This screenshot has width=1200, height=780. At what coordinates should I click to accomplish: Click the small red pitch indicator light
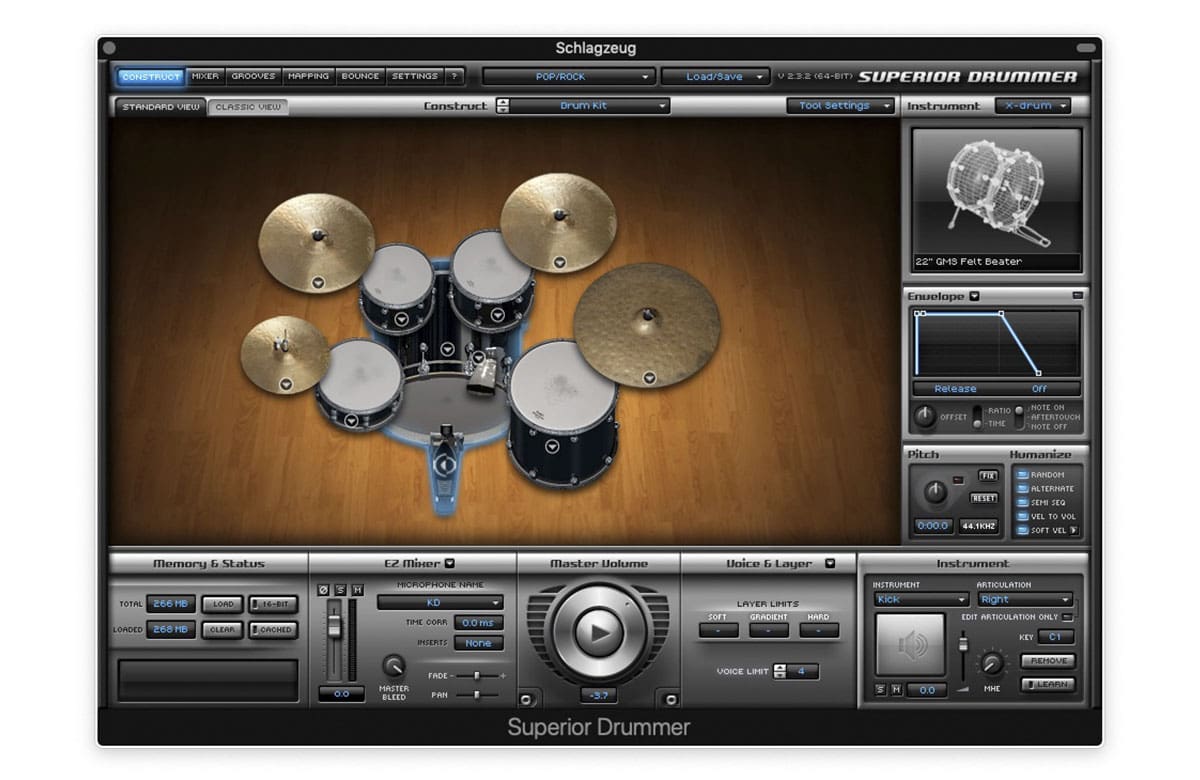[958, 481]
